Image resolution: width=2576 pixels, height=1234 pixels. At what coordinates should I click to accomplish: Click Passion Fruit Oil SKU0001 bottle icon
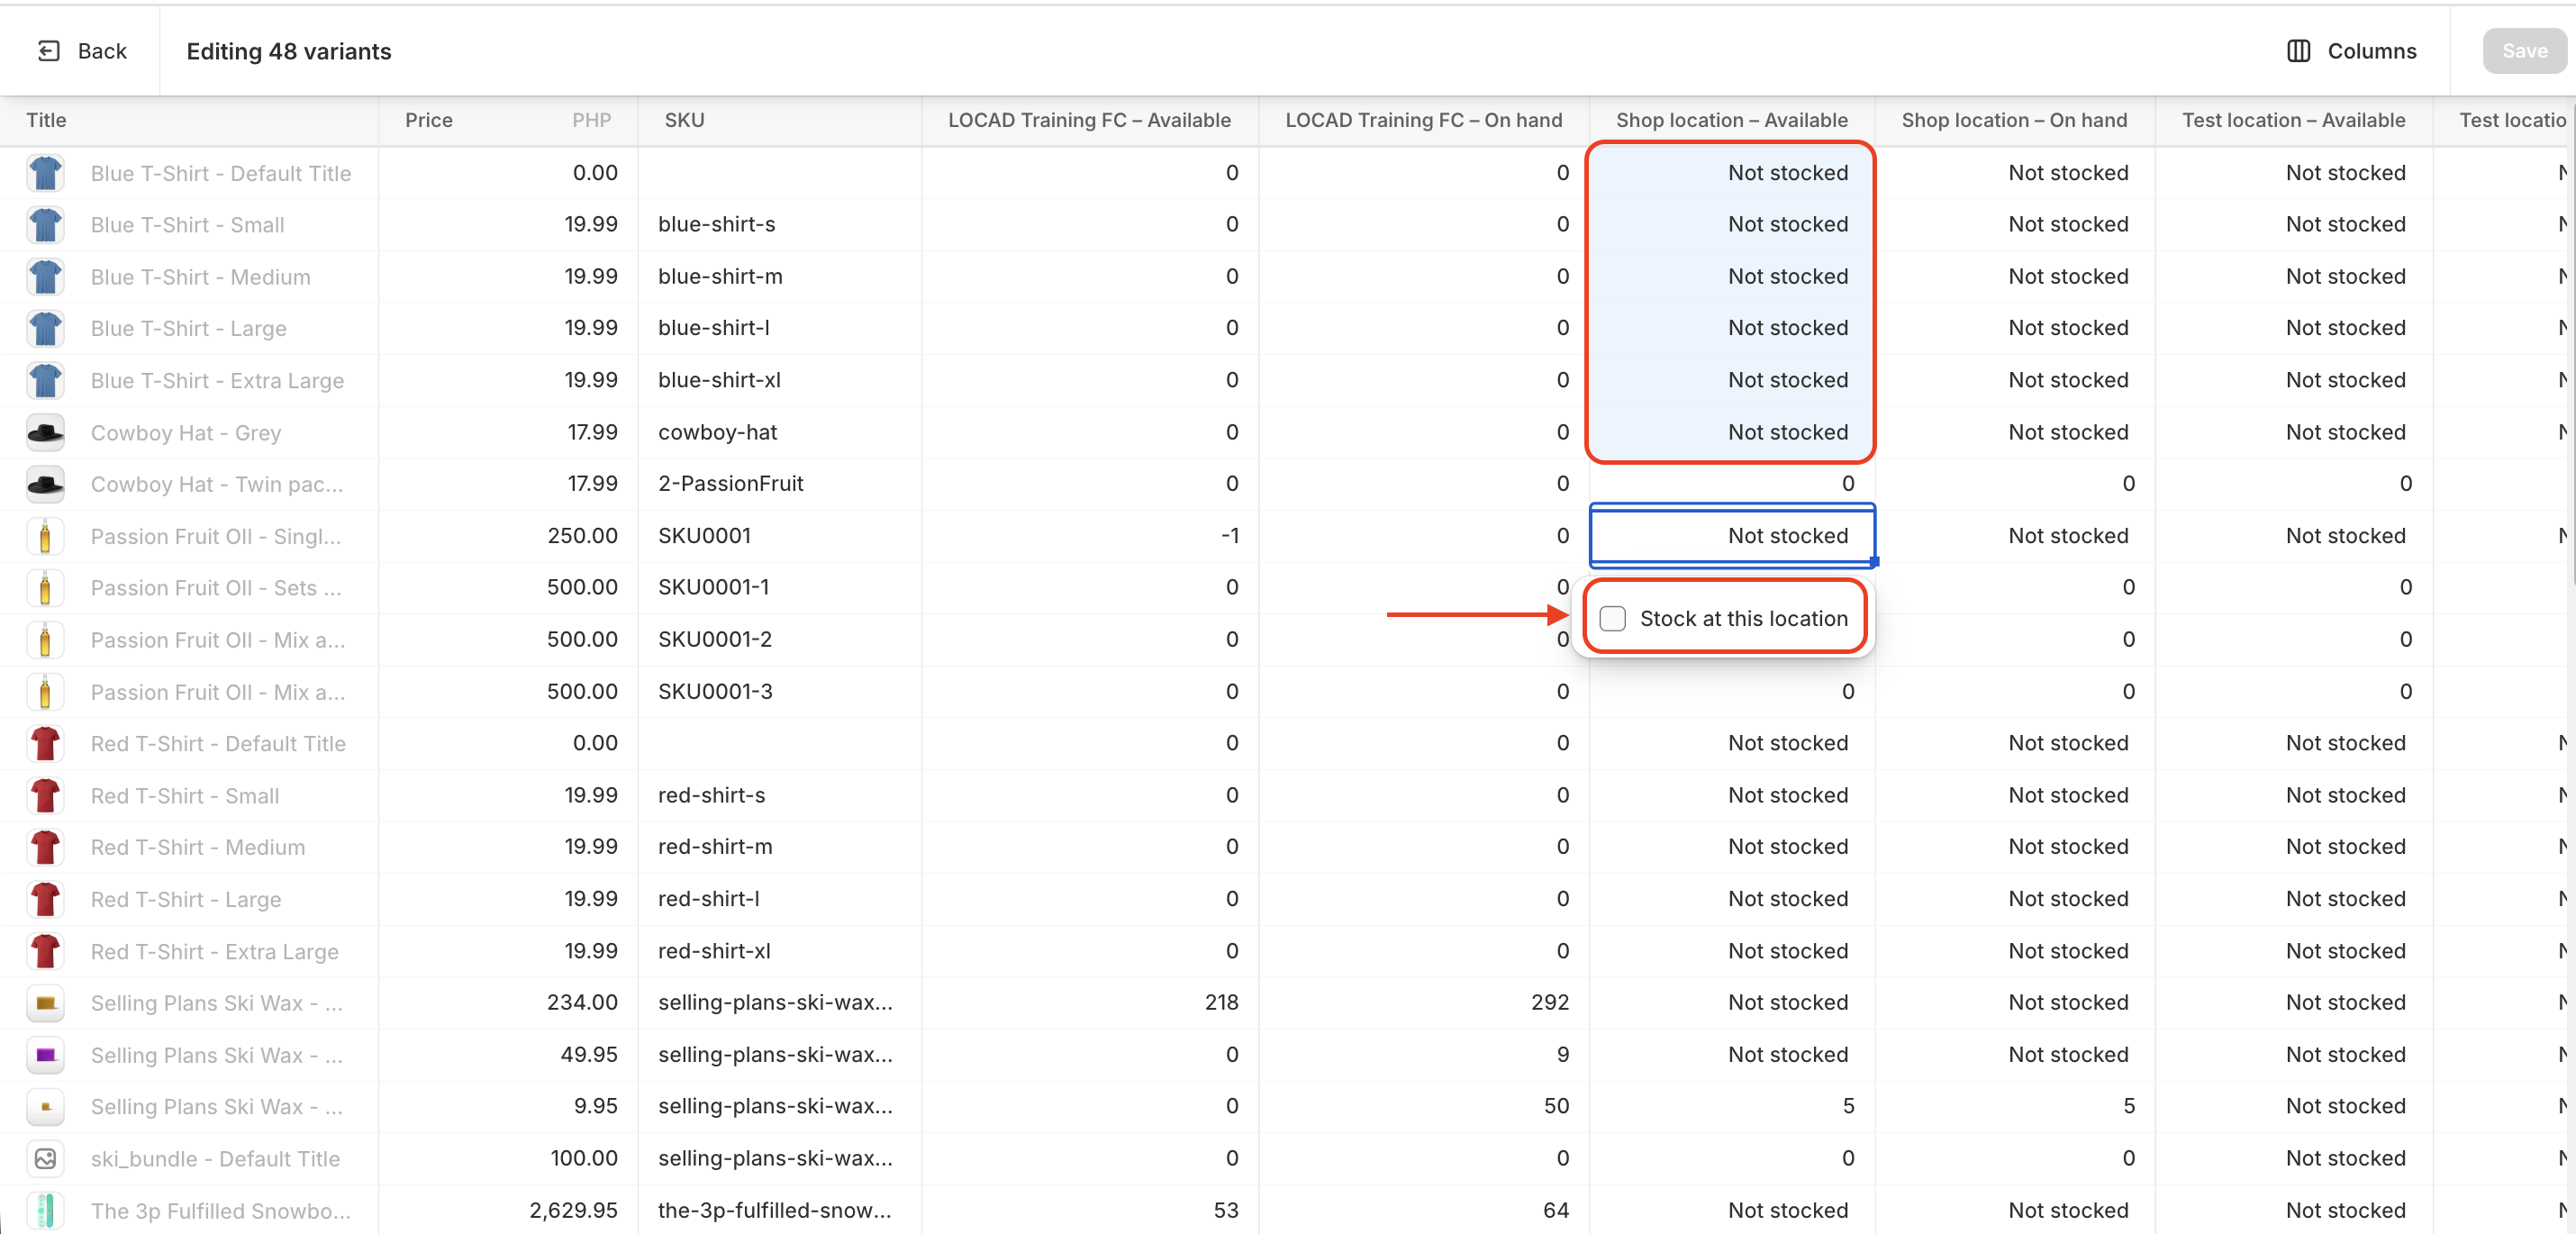tap(45, 537)
